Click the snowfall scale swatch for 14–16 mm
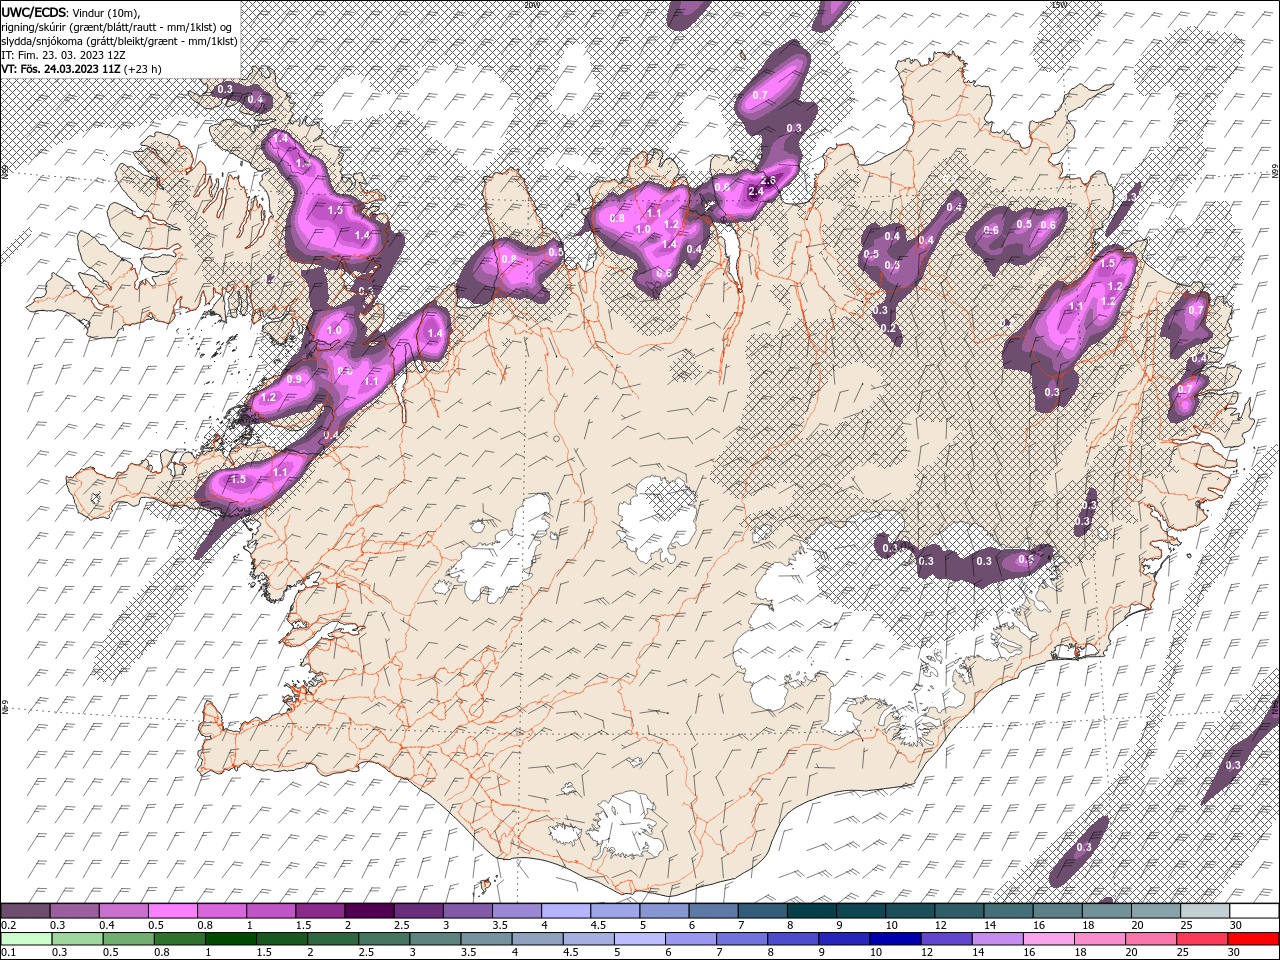The image size is (1280, 960). pos(1007,911)
